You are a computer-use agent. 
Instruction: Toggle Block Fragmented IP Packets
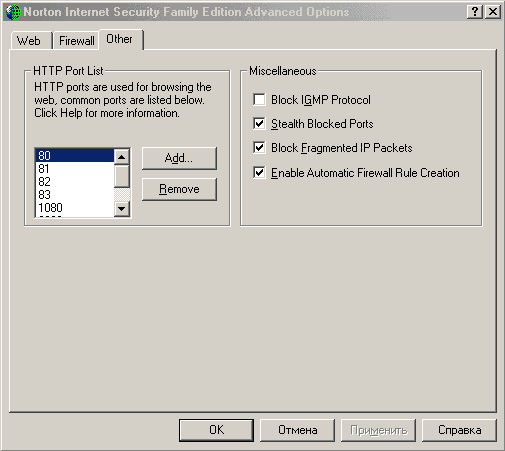[x=259, y=148]
